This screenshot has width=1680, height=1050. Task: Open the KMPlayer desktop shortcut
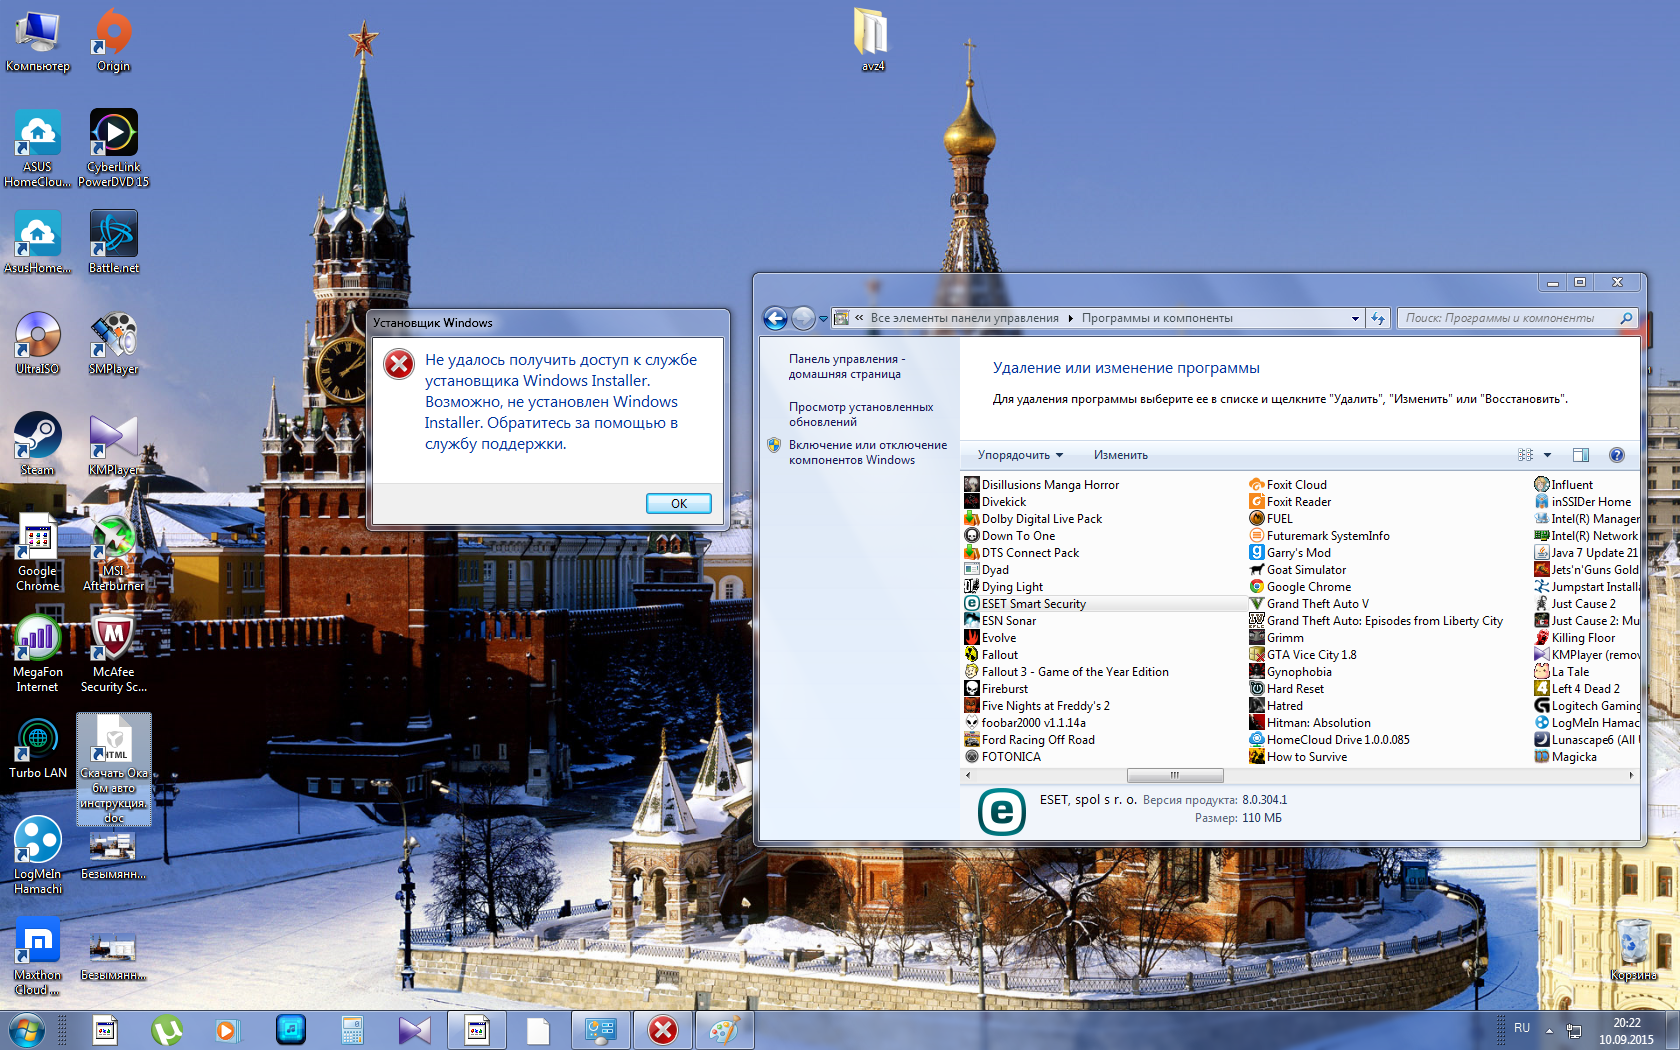113,444
